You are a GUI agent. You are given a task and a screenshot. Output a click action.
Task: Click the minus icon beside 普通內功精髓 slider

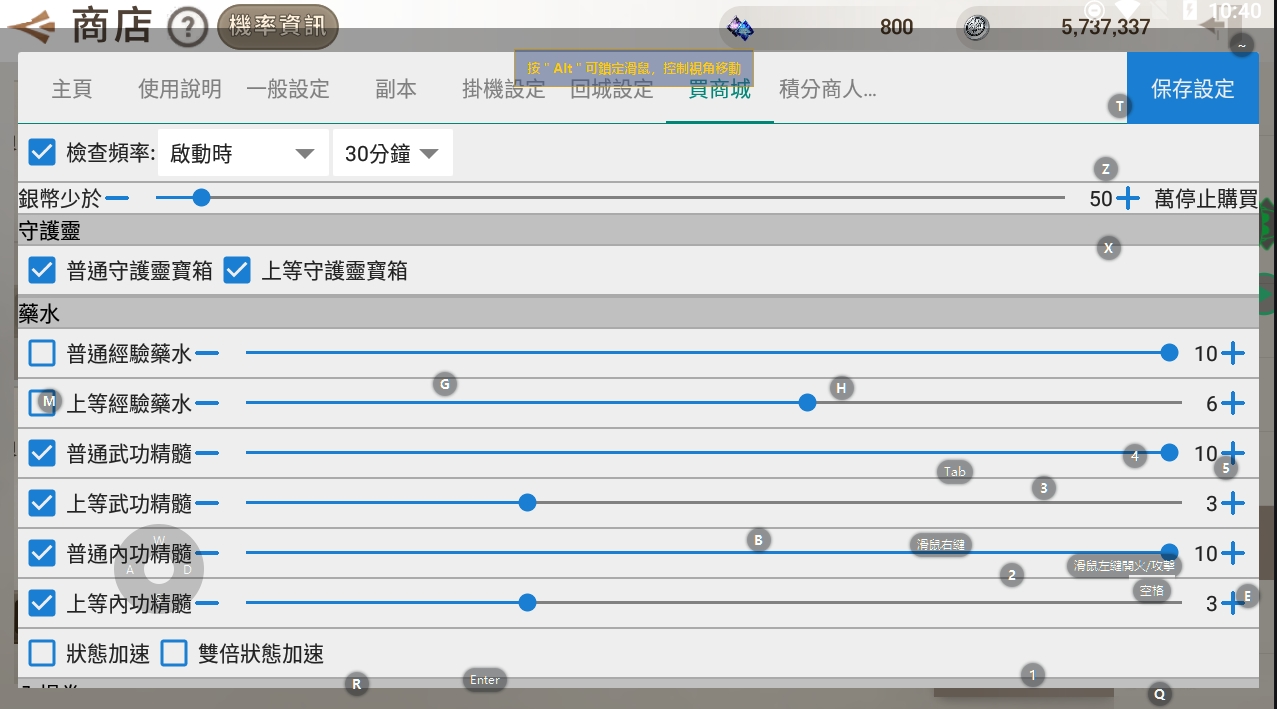point(210,553)
